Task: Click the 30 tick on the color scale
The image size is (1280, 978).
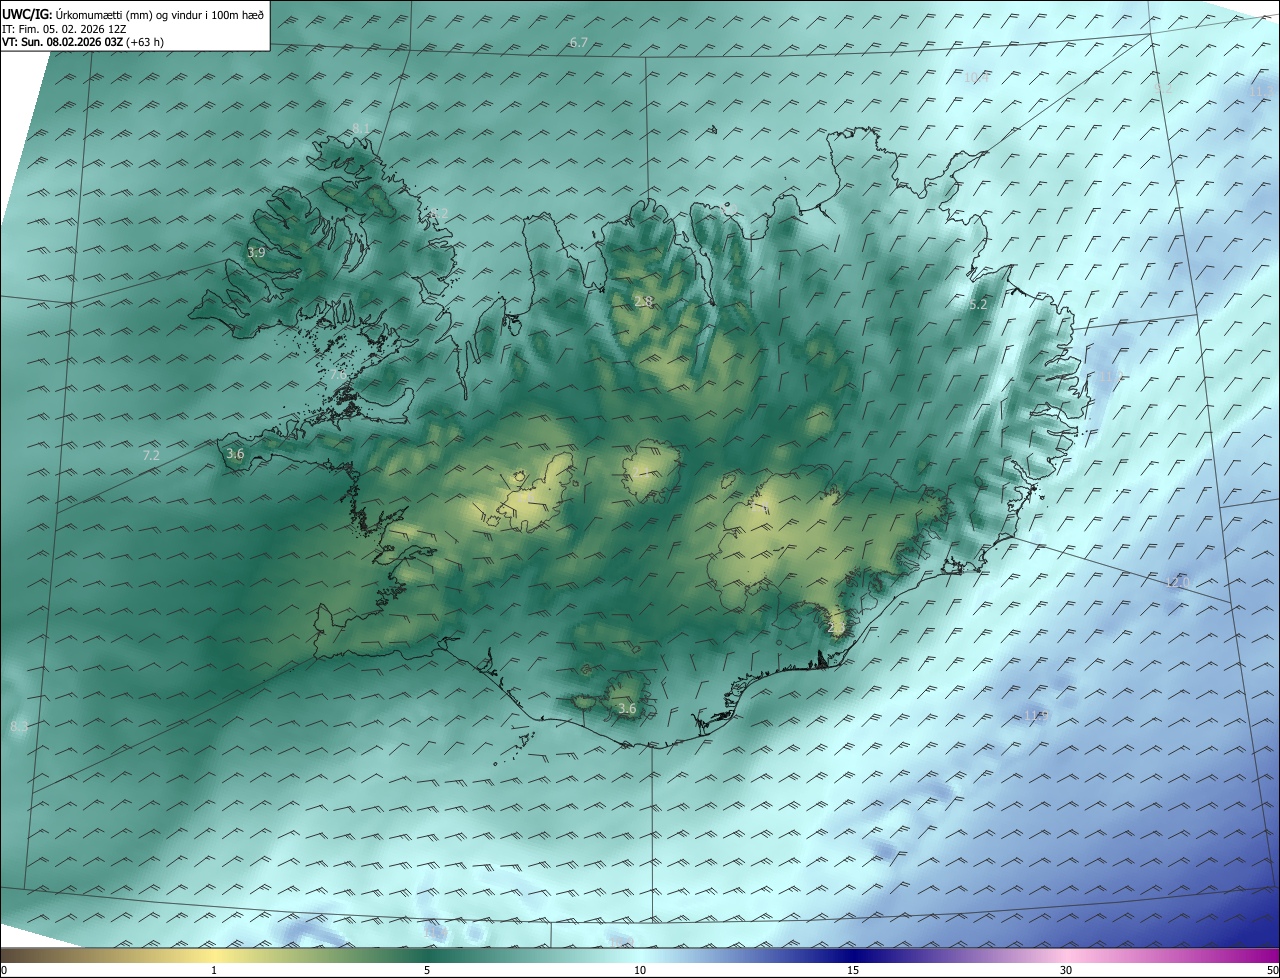Action: [1066, 970]
